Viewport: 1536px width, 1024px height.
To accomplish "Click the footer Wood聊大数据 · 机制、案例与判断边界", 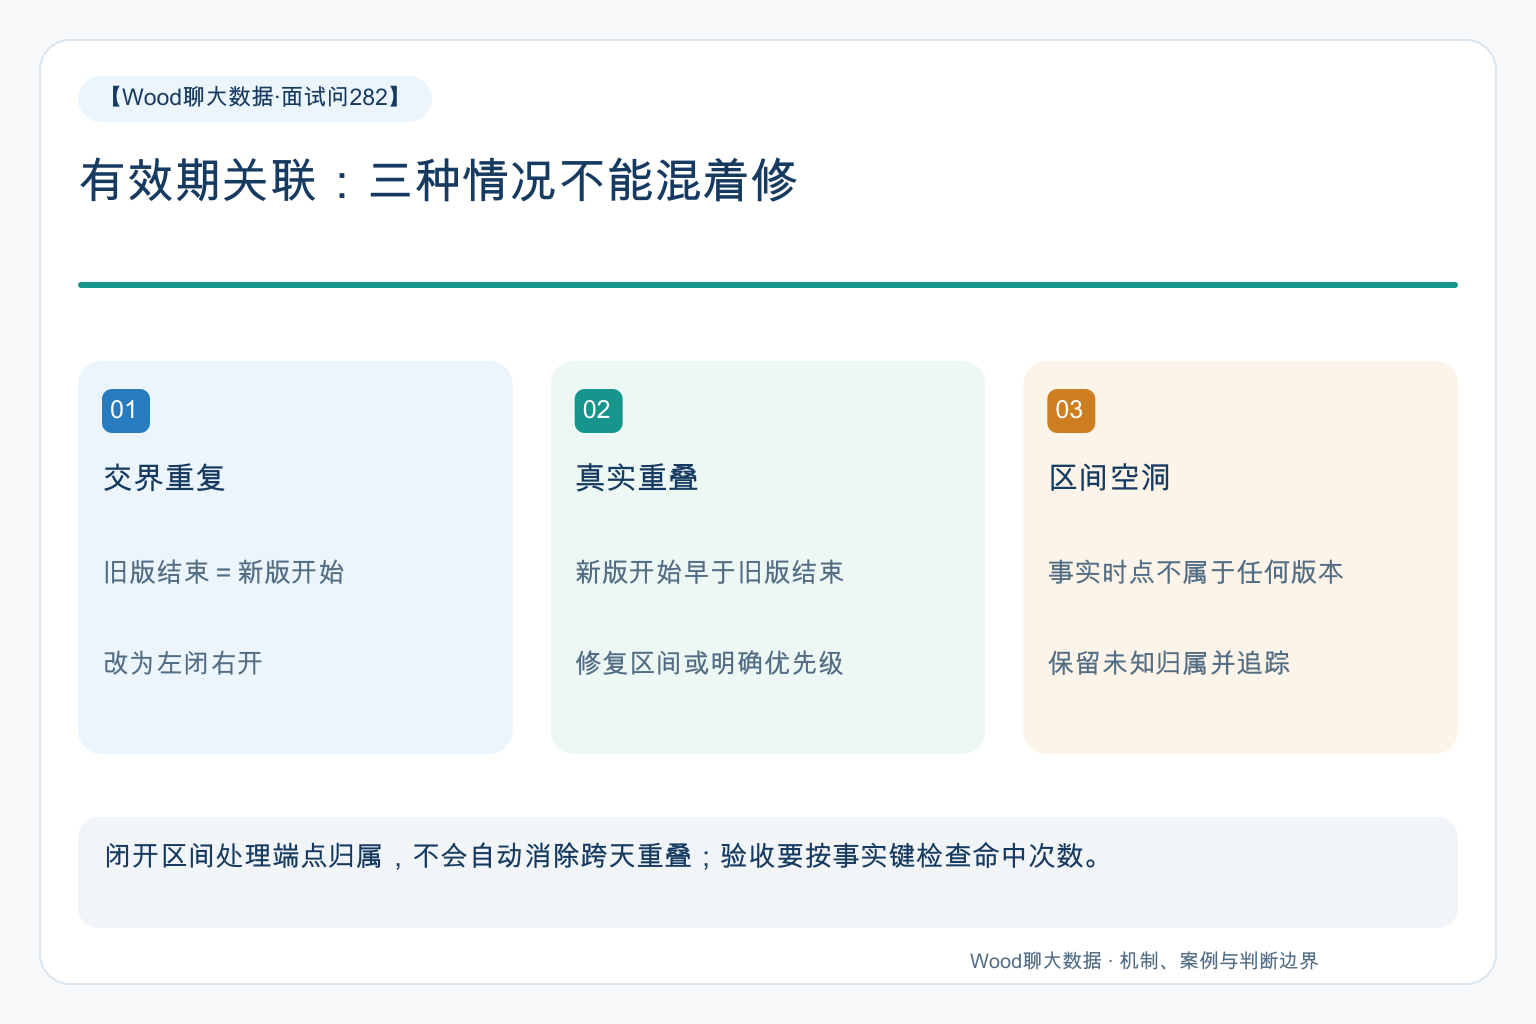I will point(1144,961).
